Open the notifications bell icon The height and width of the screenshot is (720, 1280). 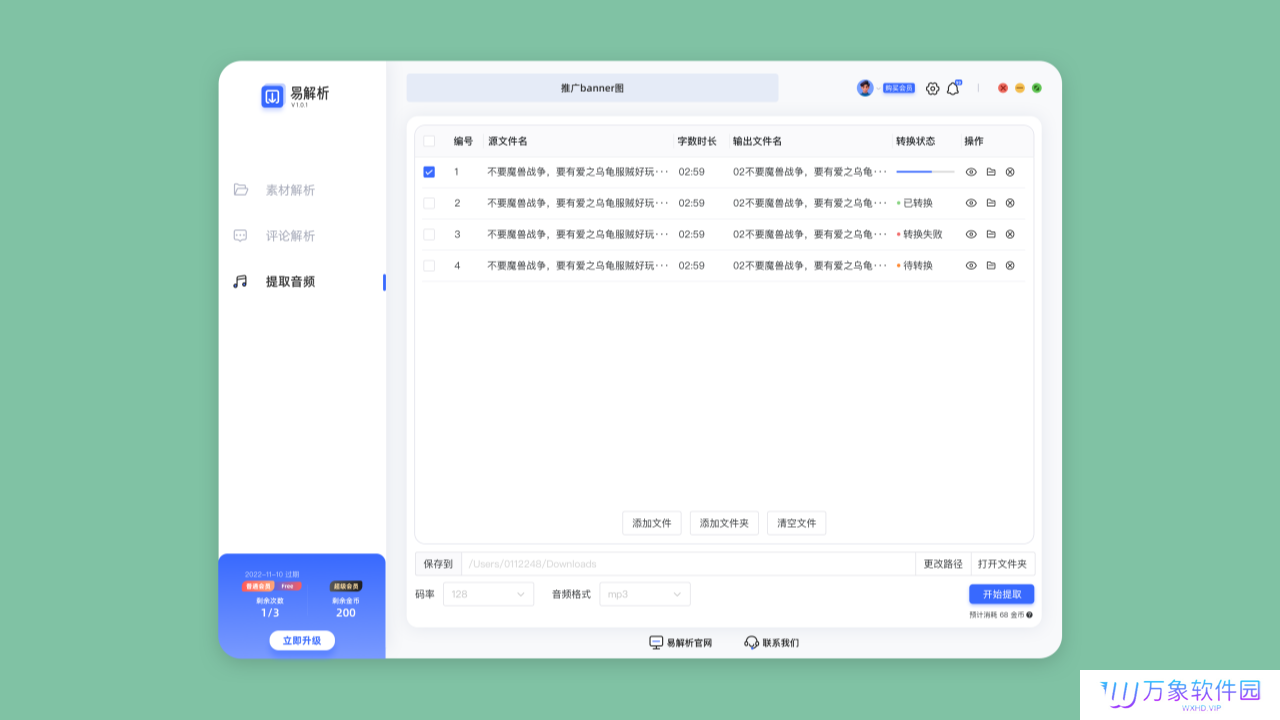click(x=953, y=88)
